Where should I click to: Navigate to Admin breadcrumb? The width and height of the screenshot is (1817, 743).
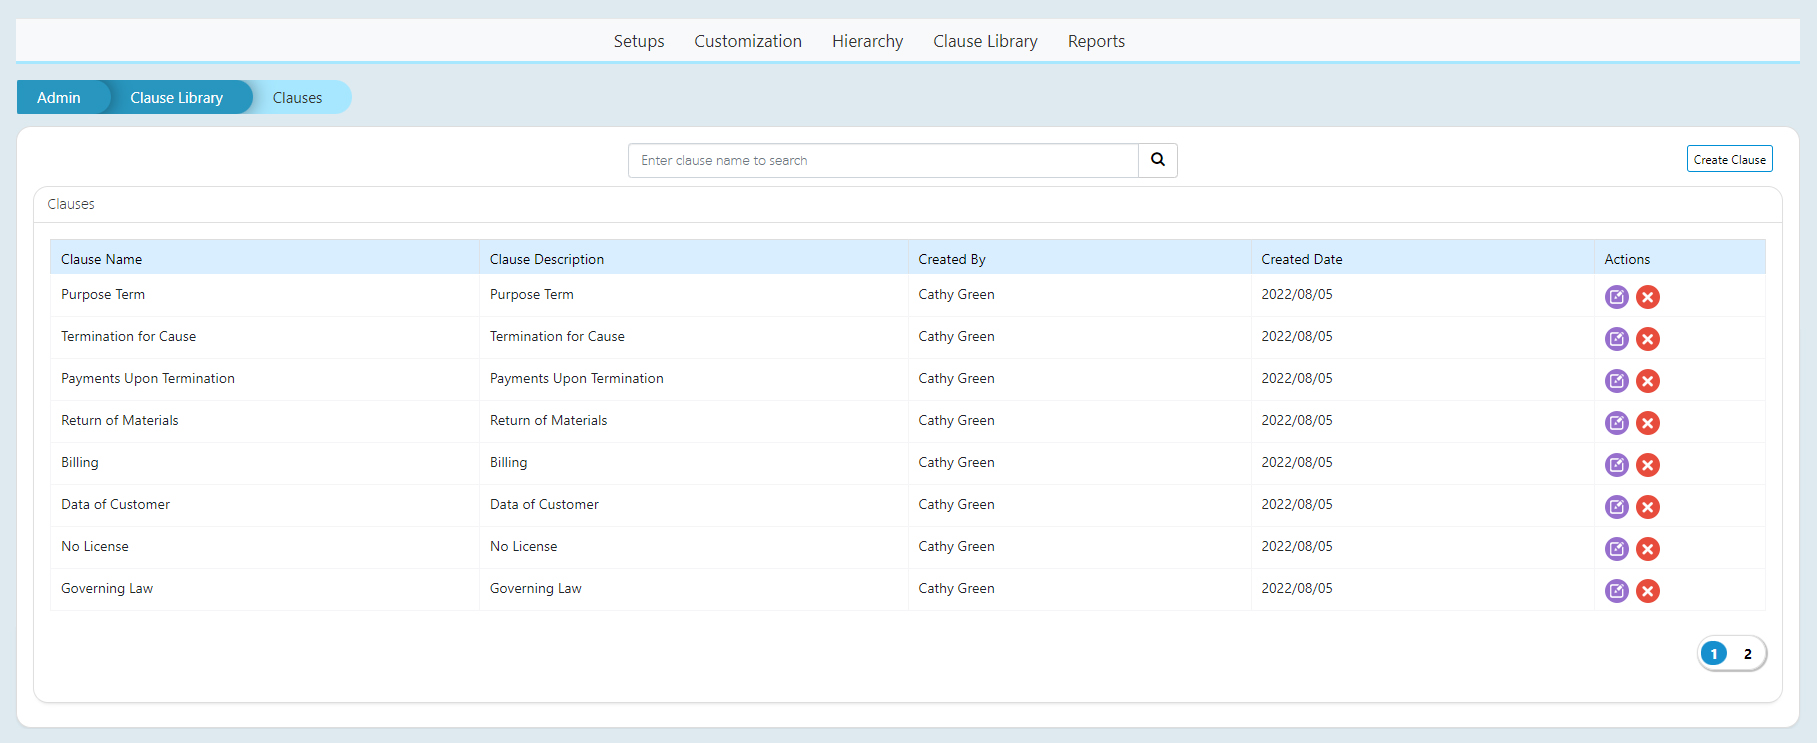coord(59,98)
